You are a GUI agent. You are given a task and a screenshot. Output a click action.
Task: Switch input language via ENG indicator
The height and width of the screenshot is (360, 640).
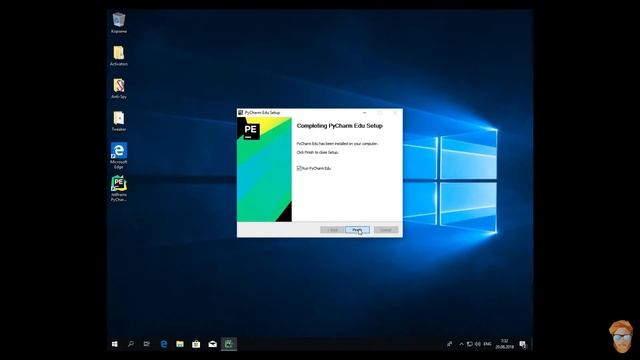pos(487,344)
